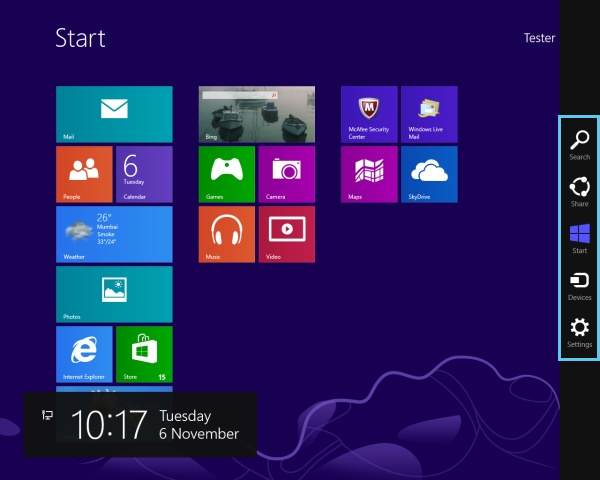
Task: Open the SkyDrive tile
Action: pos(429,174)
